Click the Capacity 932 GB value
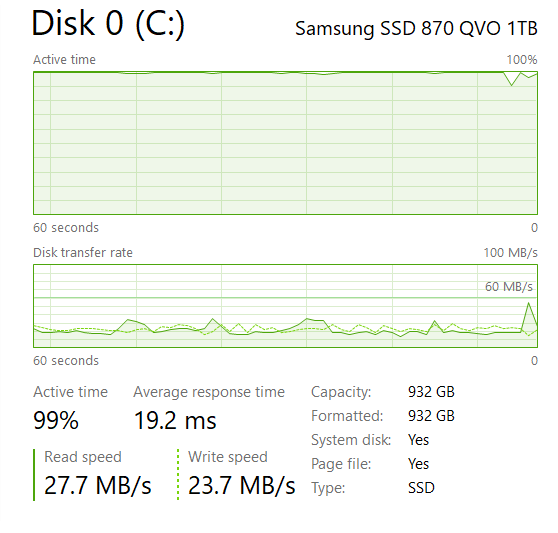This screenshot has width=558, height=533. coord(431,392)
